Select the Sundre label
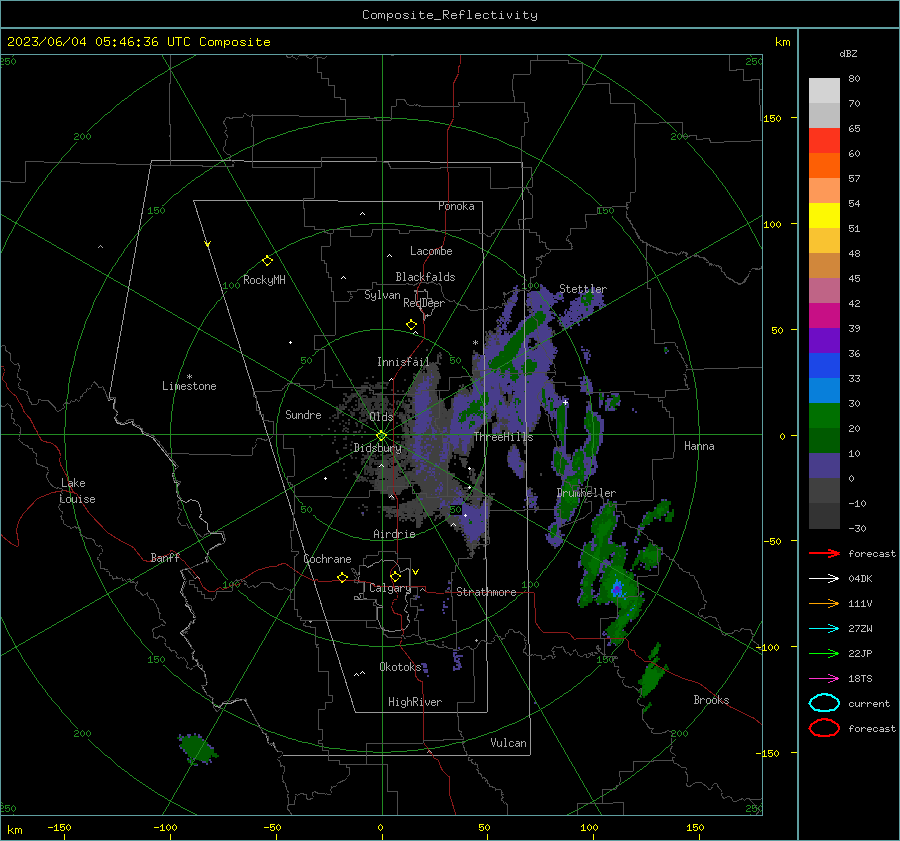Screen dimensions: 900x841 coord(303,414)
